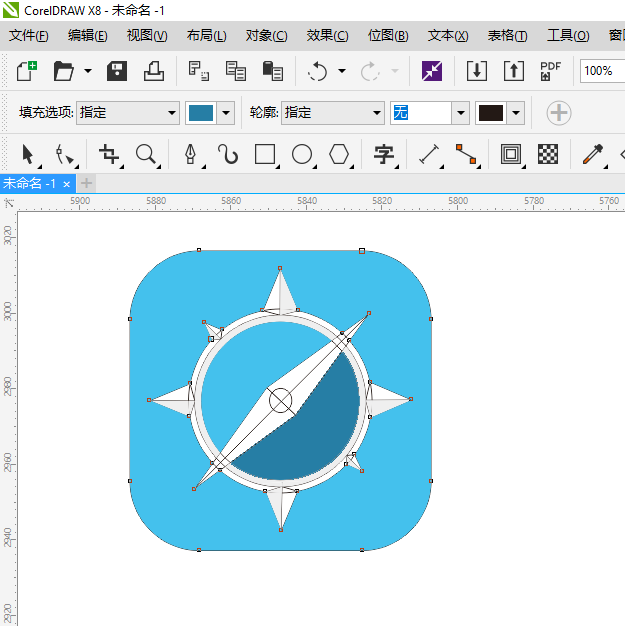Import a file with the Import icon

477,71
